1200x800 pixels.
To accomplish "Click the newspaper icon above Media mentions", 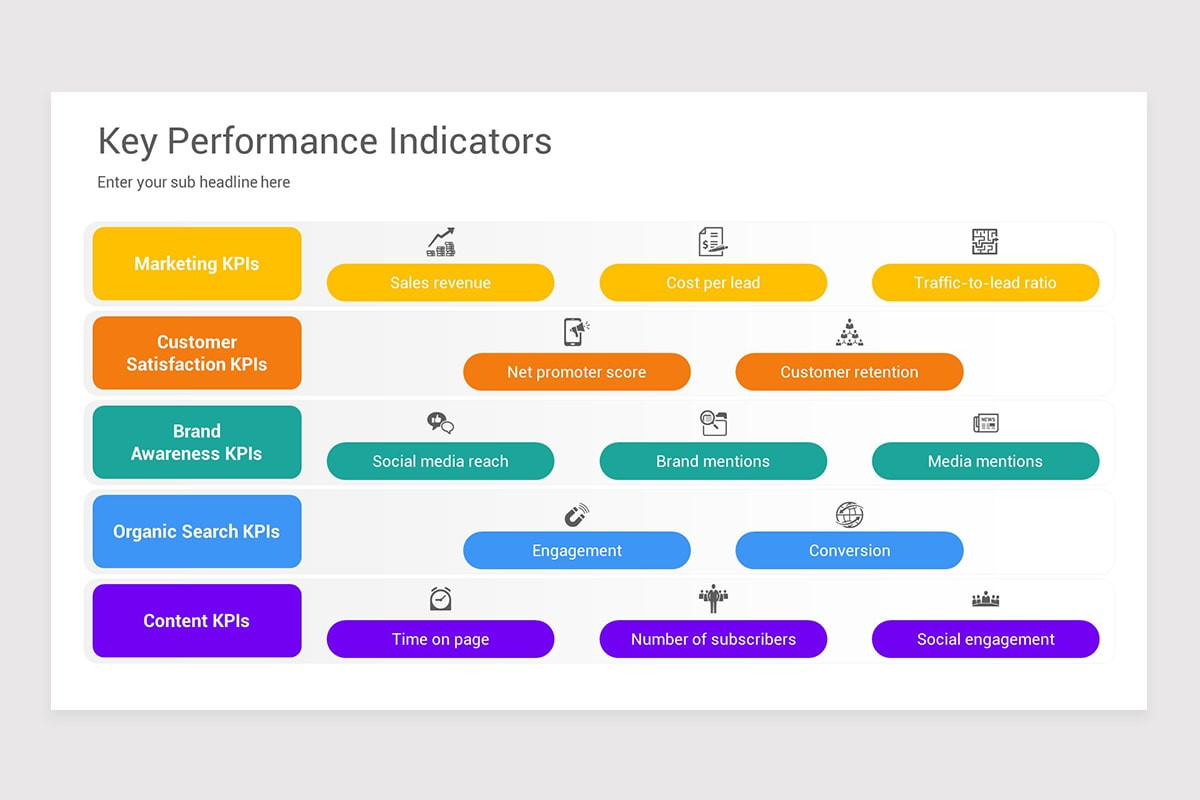I will coord(986,423).
